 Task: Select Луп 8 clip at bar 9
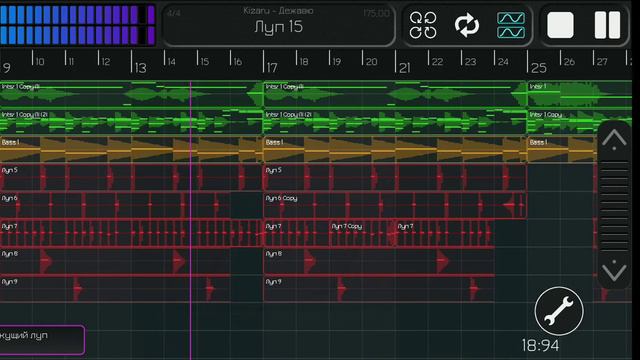(x=115, y=262)
